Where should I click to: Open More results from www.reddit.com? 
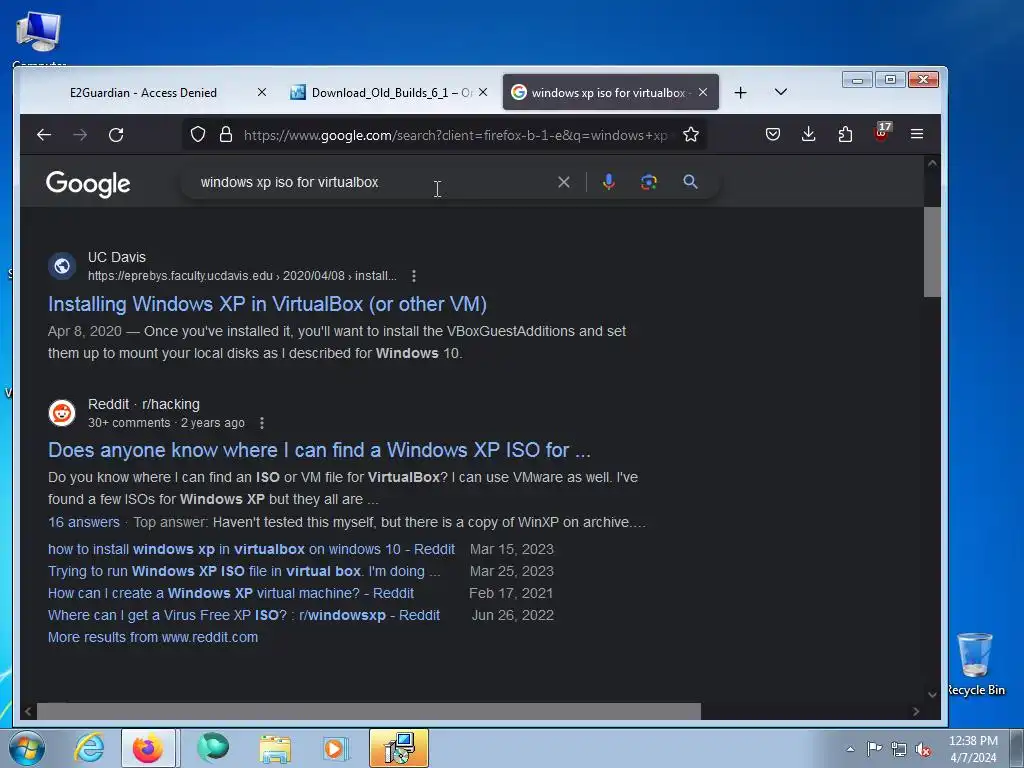pyautogui.click(x=153, y=637)
